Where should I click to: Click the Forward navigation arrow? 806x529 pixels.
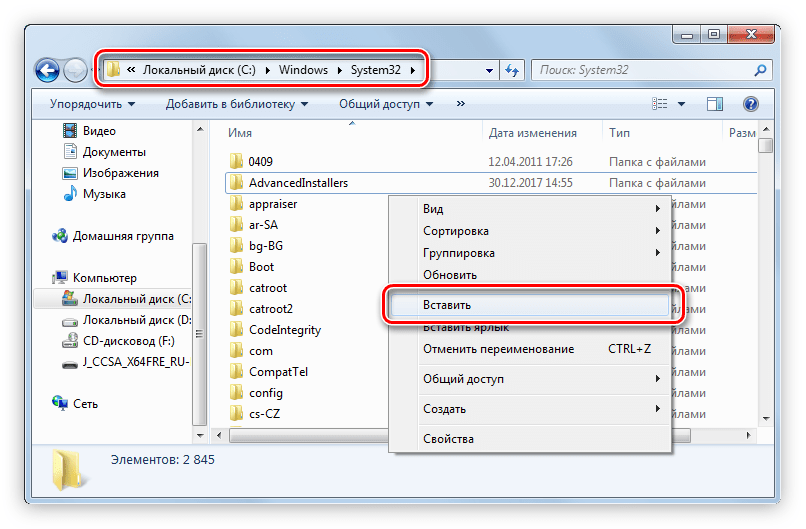[75, 70]
